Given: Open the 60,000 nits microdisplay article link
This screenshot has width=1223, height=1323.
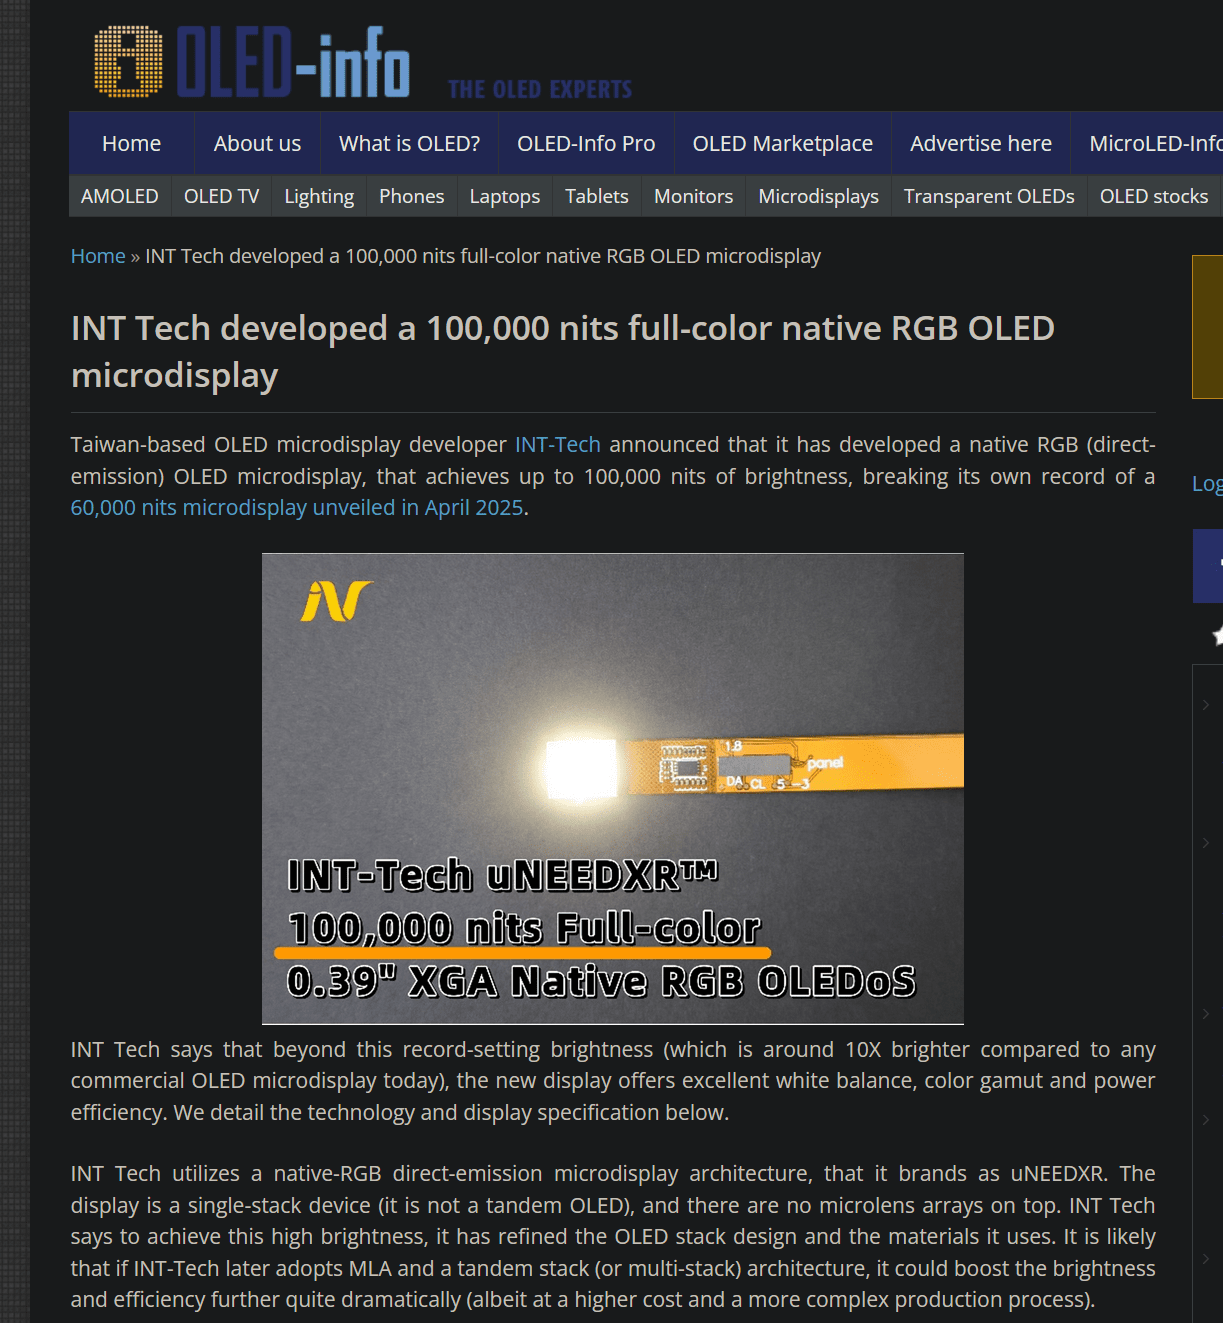Looking at the screenshot, I should (296, 507).
